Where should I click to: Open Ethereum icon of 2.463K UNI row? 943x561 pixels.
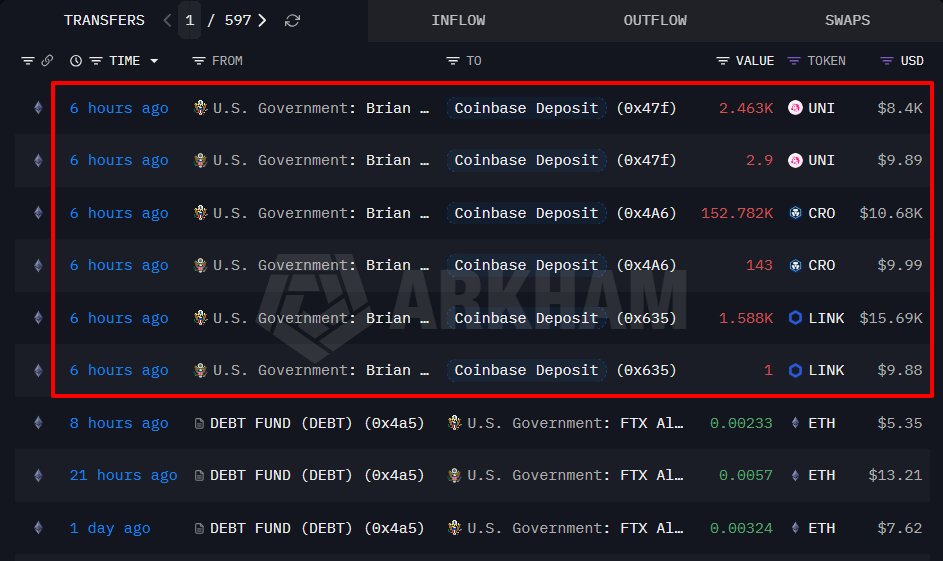click(38, 108)
